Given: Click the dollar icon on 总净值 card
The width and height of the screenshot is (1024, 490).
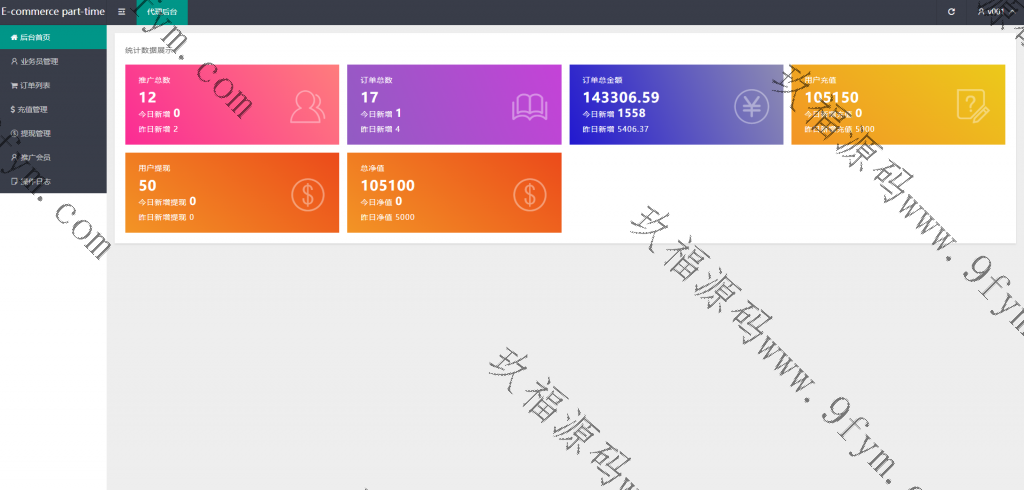Looking at the screenshot, I should pos(529,194).
